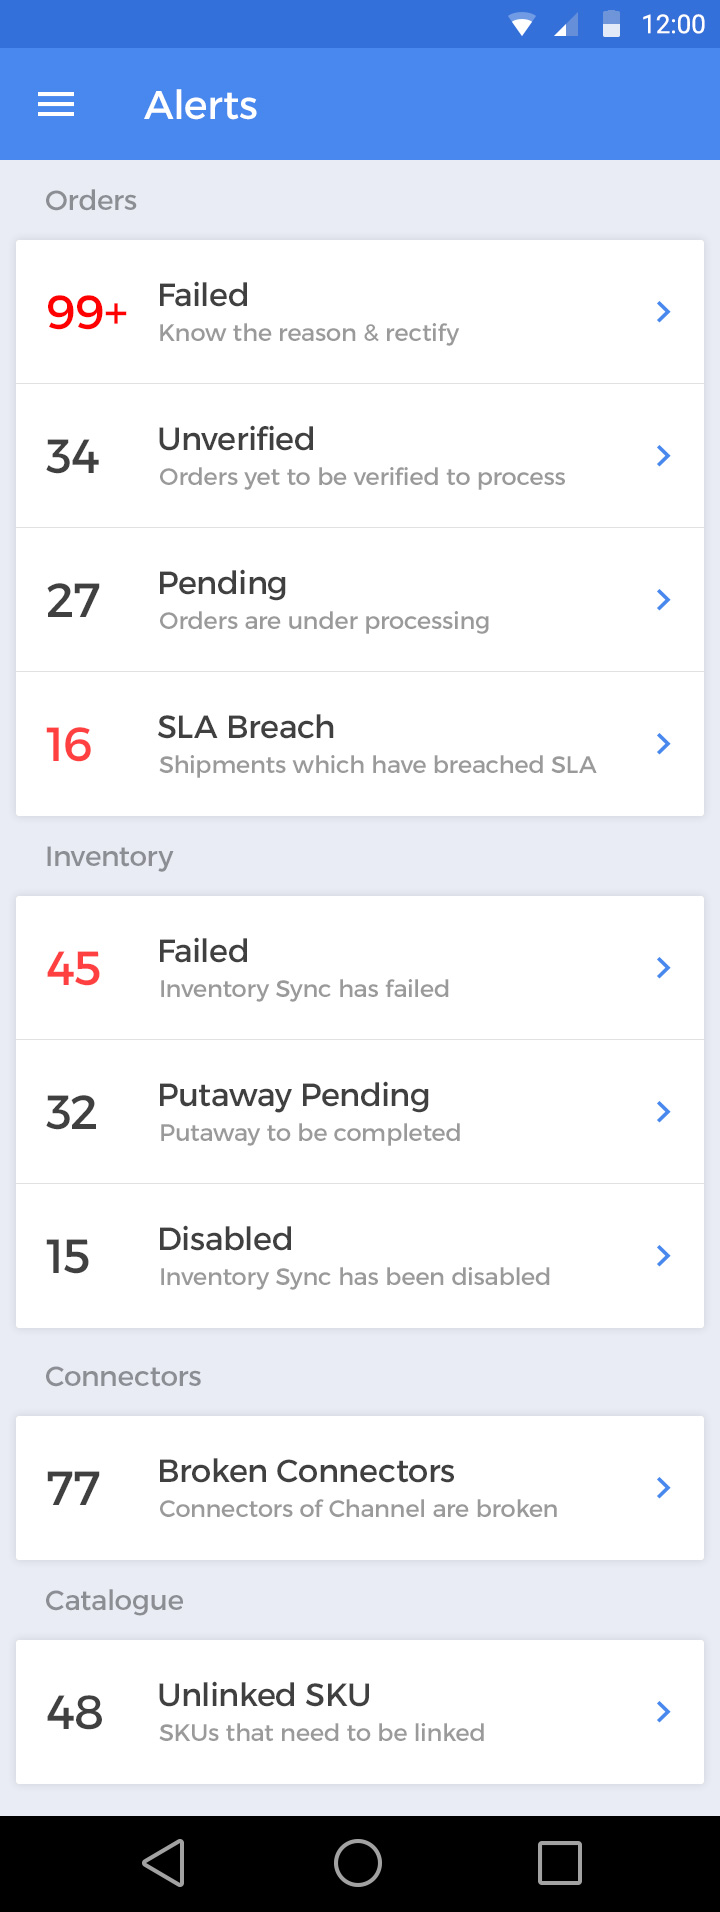Open the recent apps overview
Screen dimensions: 720x1912
point(559,1863)
